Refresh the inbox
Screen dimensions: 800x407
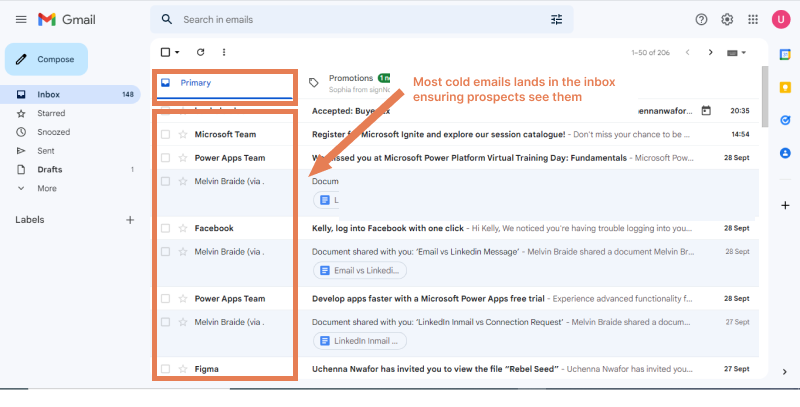[x=201, y=52]
